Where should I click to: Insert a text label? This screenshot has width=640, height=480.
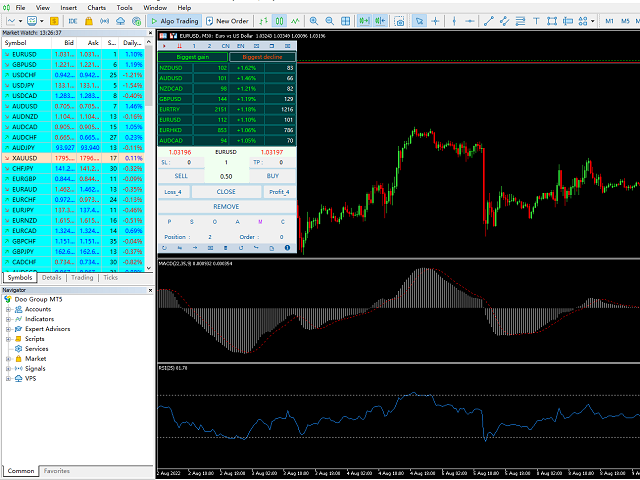tap(536, 21)
